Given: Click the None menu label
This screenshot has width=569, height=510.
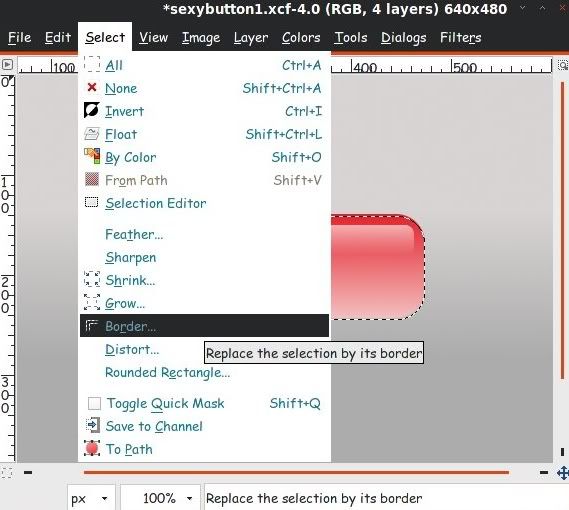Looking at the screenshot, I should click(x=121, y=88).
